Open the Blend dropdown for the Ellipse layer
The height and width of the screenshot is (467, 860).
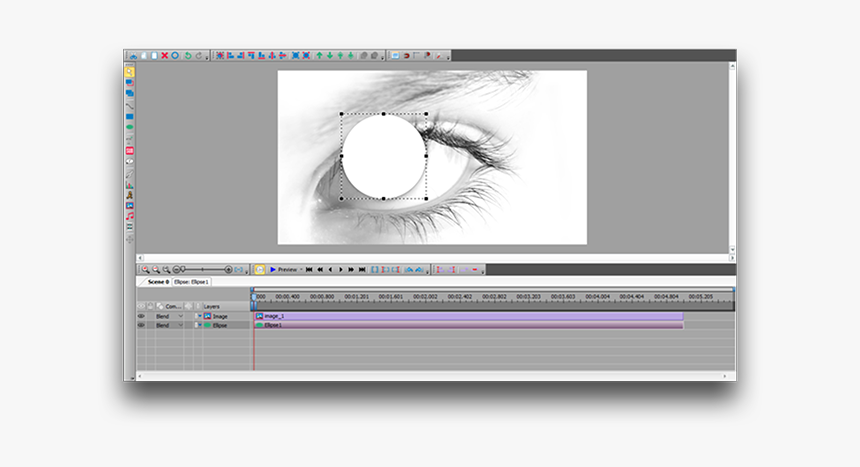coord(181,325)
